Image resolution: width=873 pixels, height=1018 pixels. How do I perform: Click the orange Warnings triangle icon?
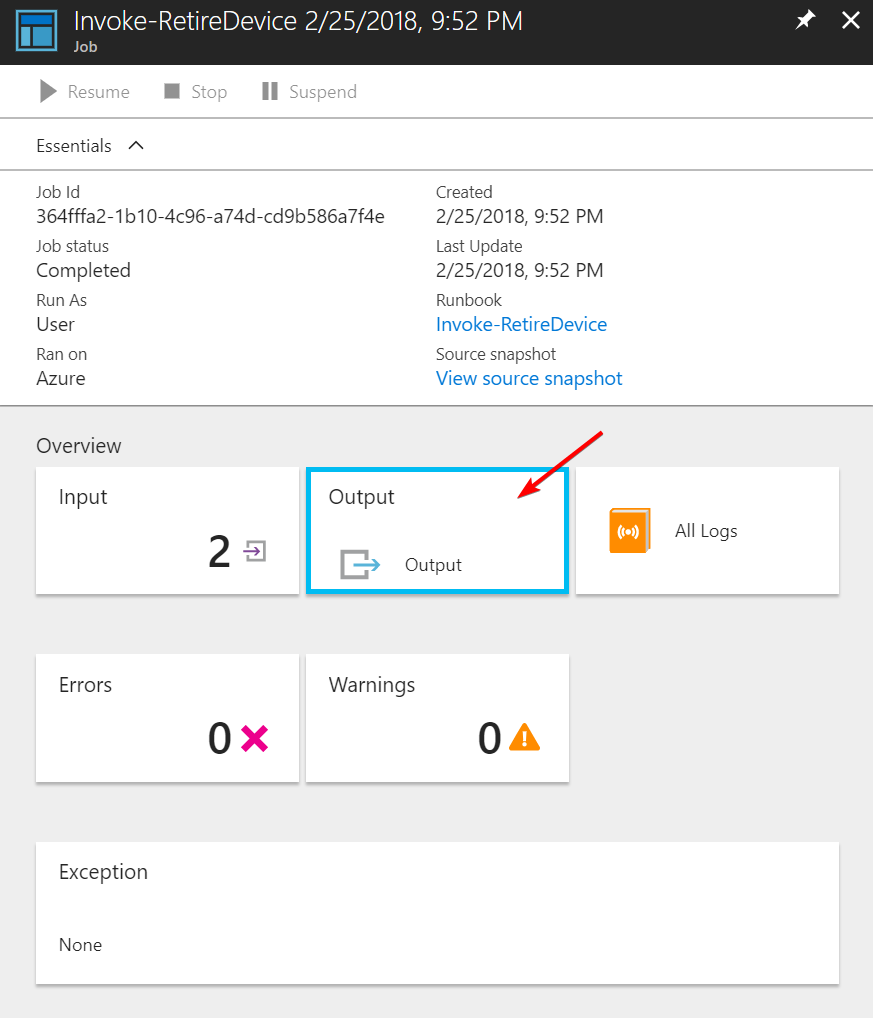click(x=524, y=739)
